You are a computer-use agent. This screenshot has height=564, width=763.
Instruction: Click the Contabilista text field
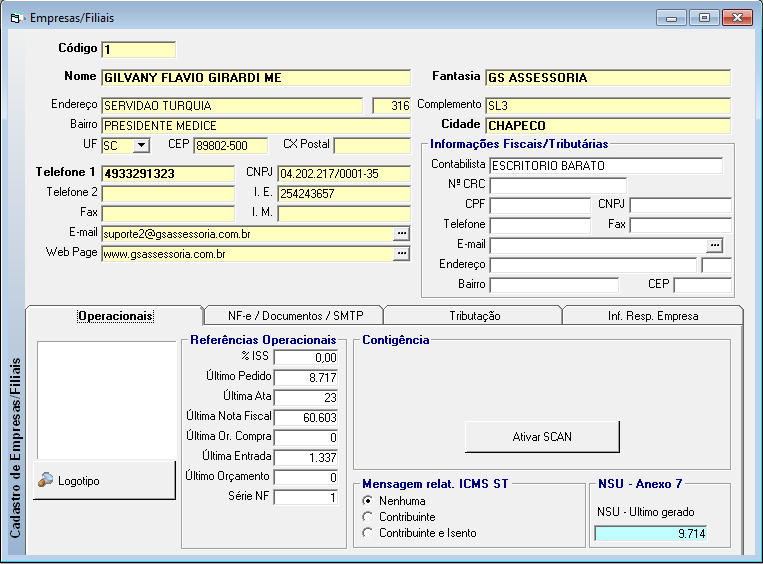click(605, 165)
